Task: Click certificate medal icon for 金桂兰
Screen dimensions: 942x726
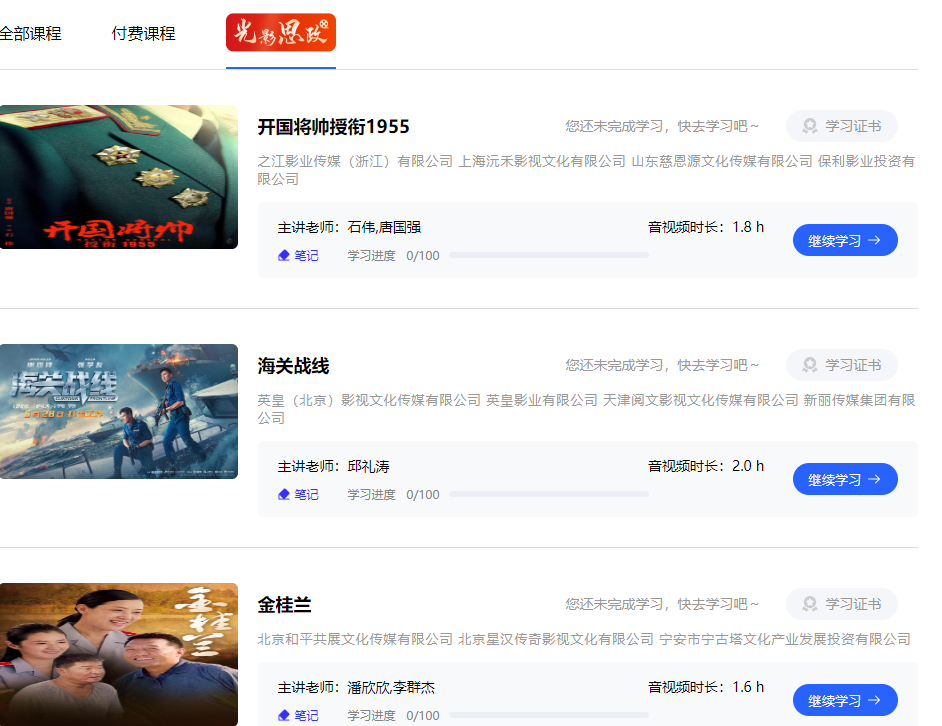Action: [810, 605]
